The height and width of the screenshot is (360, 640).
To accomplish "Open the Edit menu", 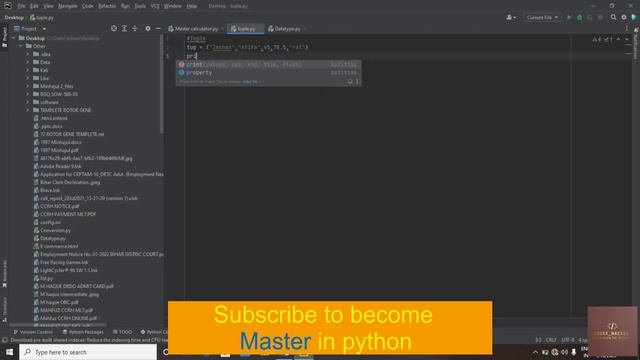I will point(34,6).
